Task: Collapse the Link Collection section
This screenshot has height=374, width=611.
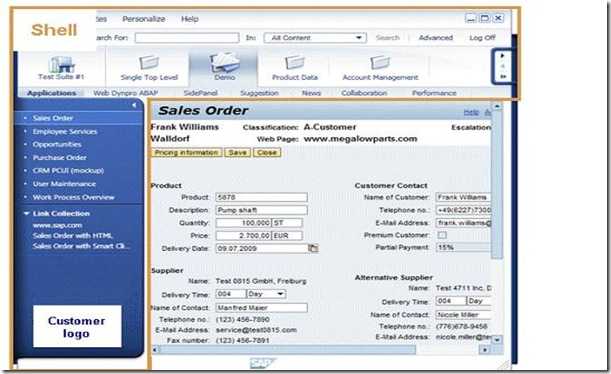Action: tap(26, 213)
